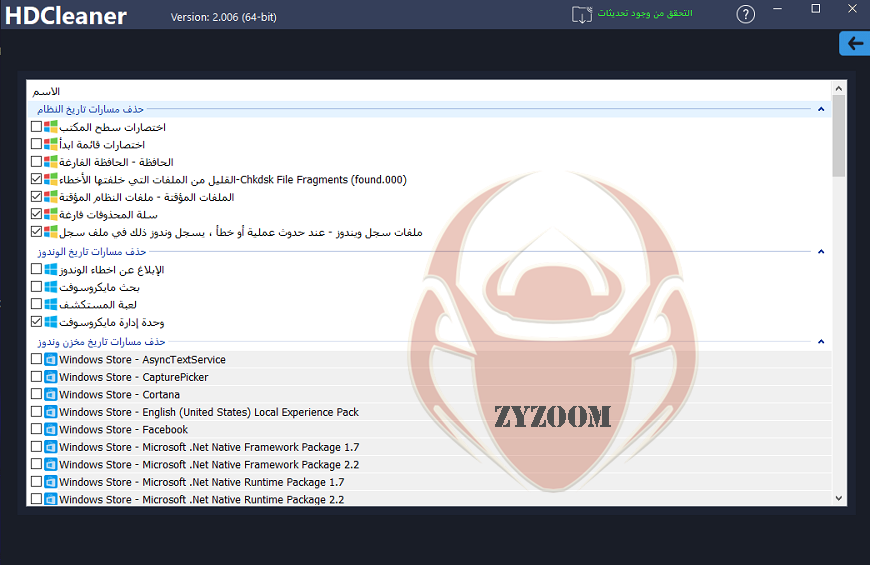Check the Windows Store - Cortana checkbox
870x565 pixels.
point(37,394)
